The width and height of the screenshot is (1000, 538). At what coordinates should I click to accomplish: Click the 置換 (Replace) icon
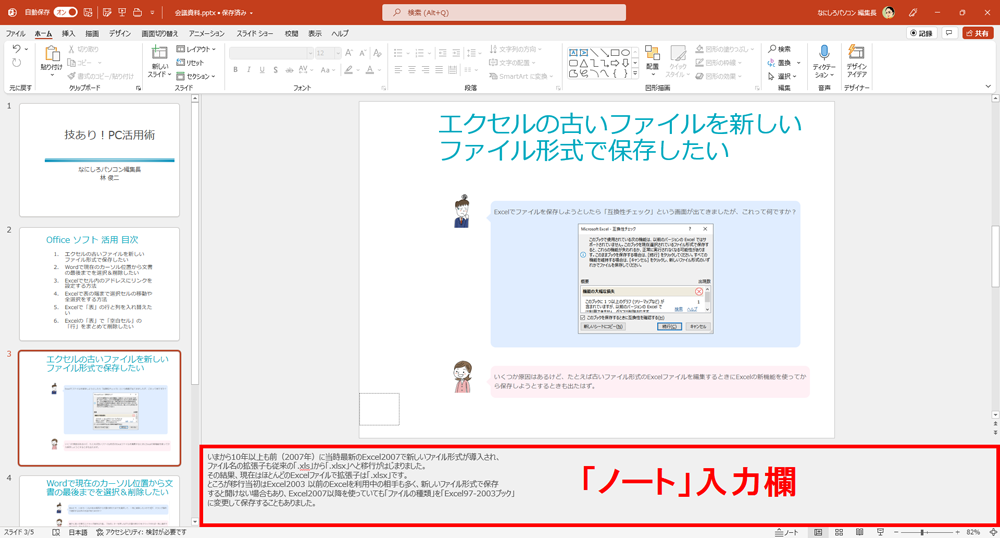click(772, 62)
